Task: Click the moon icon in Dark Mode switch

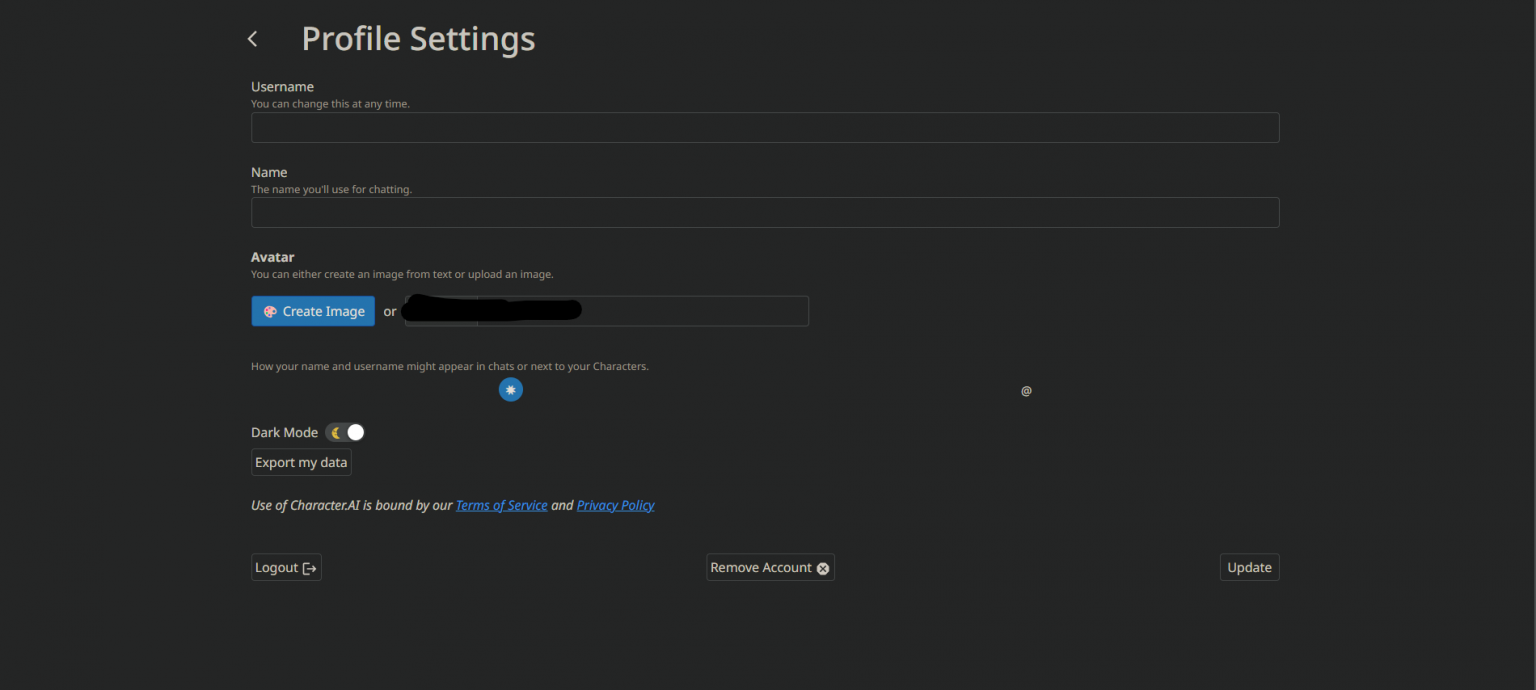Action: point(337,433)
